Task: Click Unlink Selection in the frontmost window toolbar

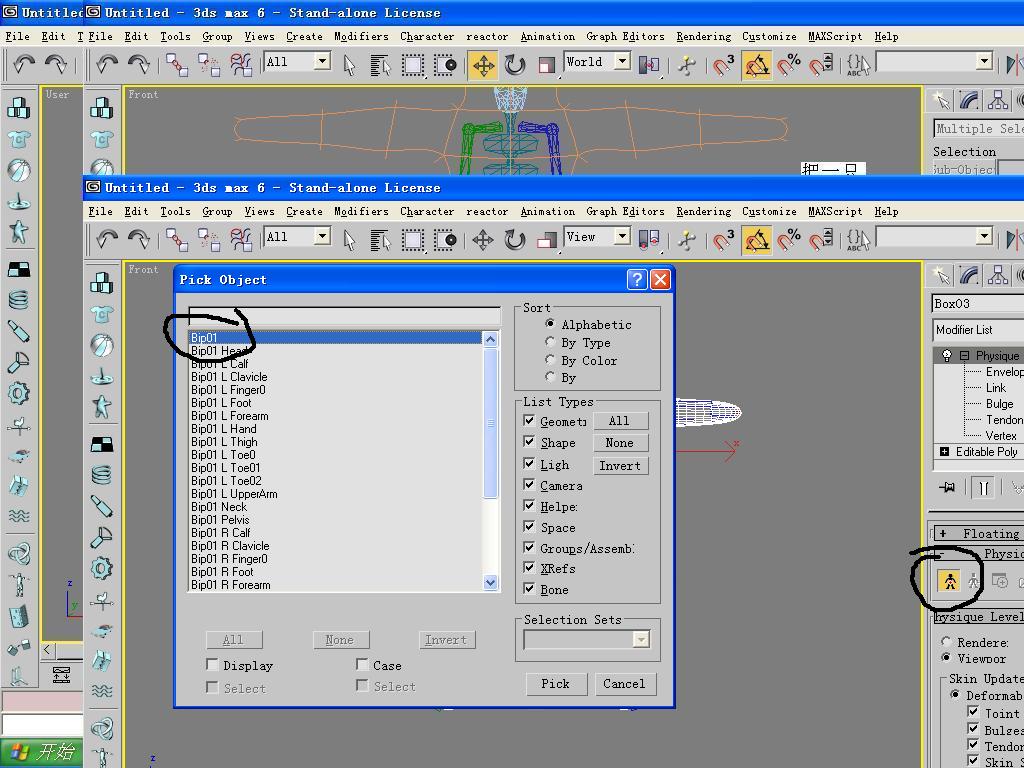Action: pos(209,240)
